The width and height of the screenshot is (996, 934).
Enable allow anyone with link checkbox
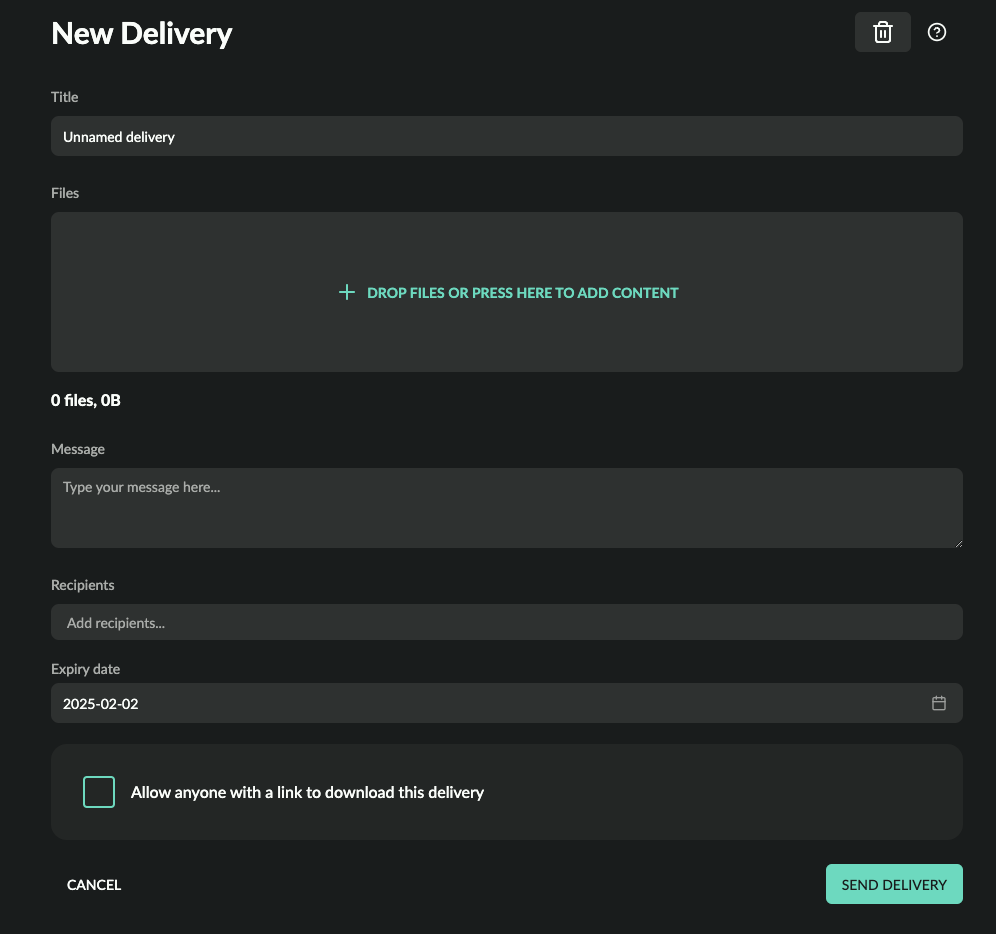pyautogui.click(x=99, y=792)
